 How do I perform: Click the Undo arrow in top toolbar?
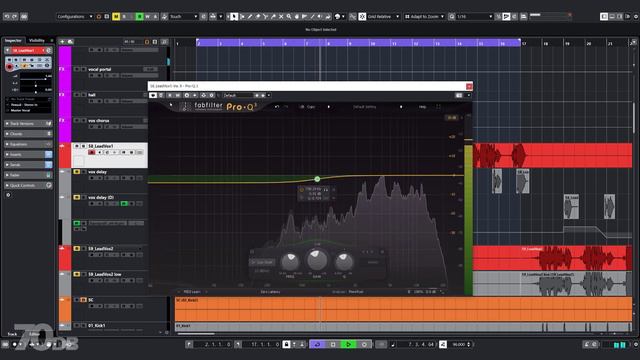[7, 16]
